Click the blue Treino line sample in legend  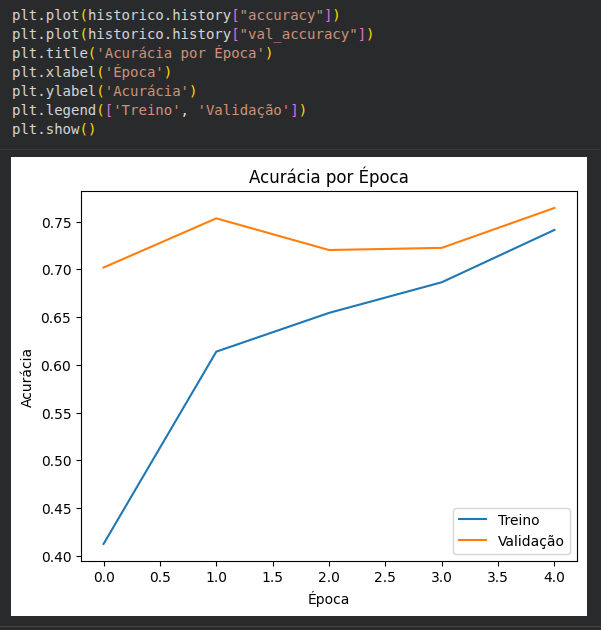[473, 520]
